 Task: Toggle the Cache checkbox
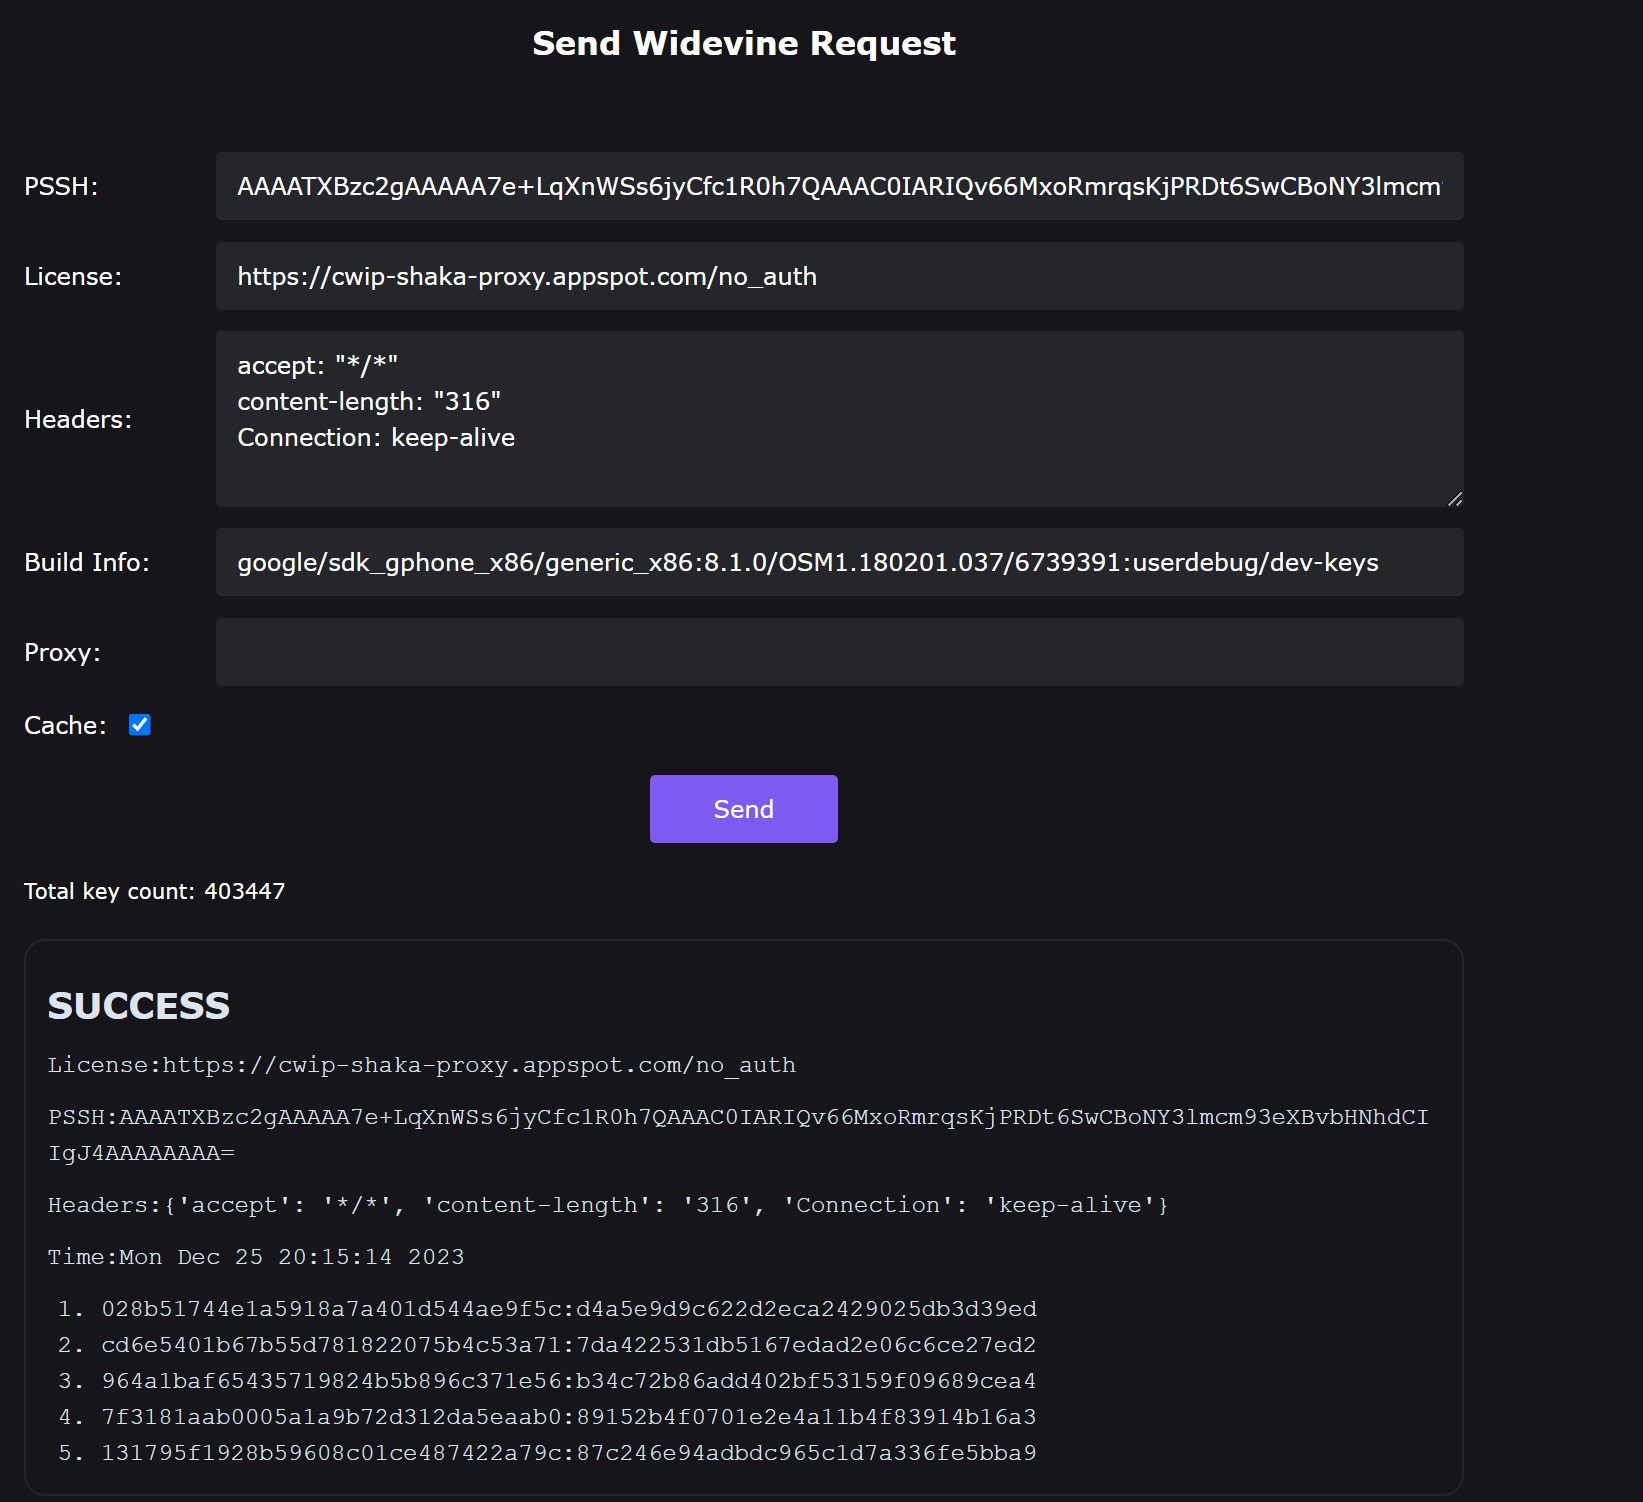(x=140, y=725)
